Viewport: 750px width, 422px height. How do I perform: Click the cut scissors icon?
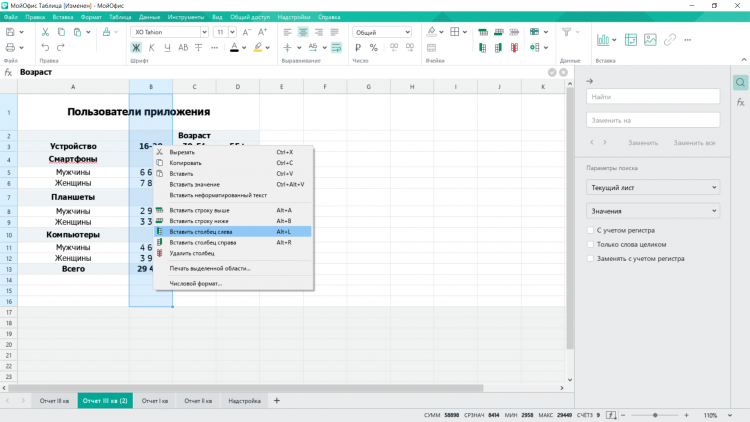tap(46, 32)
